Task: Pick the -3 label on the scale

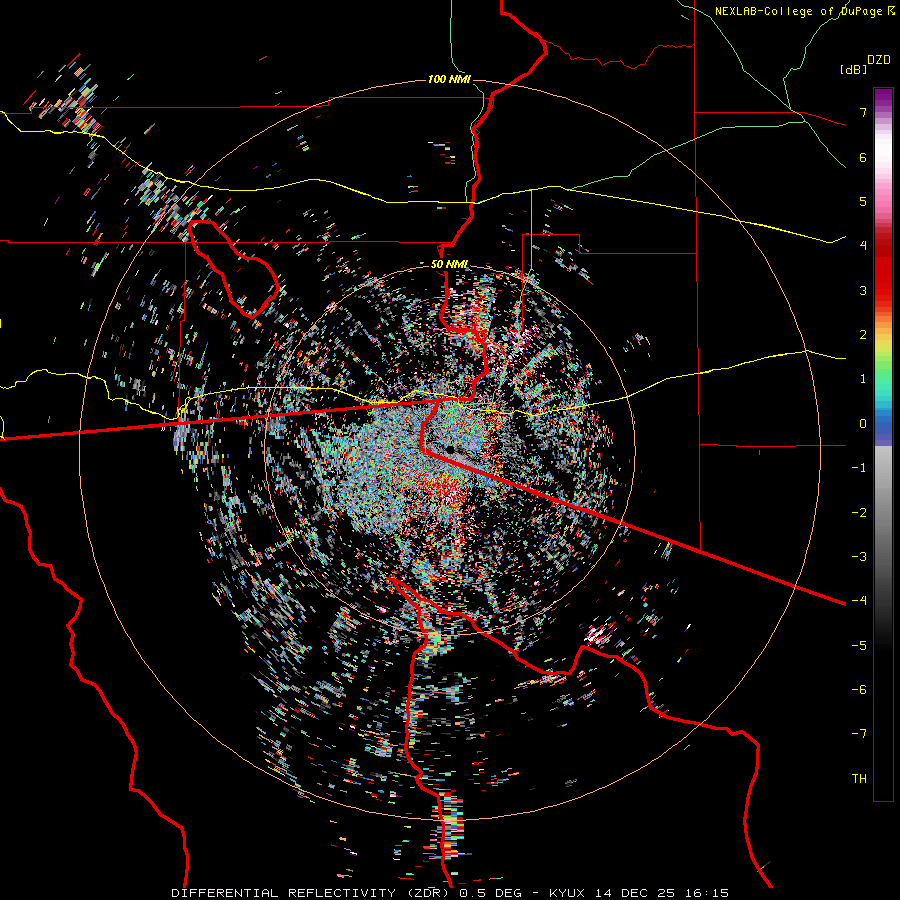Action: [x=859, y=557]
